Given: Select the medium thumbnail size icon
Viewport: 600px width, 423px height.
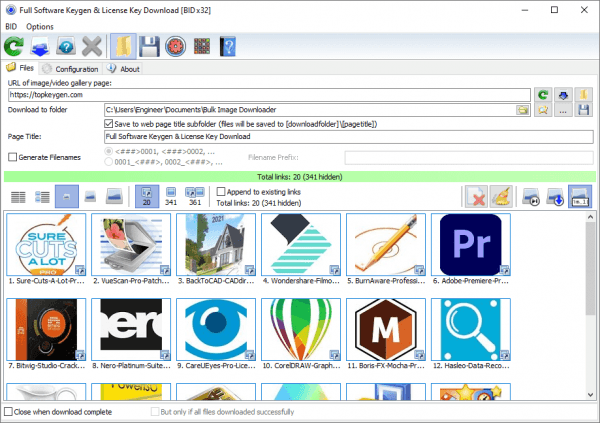Looking at the screenshot, I should pyautogui.click(x=90, y=197).
